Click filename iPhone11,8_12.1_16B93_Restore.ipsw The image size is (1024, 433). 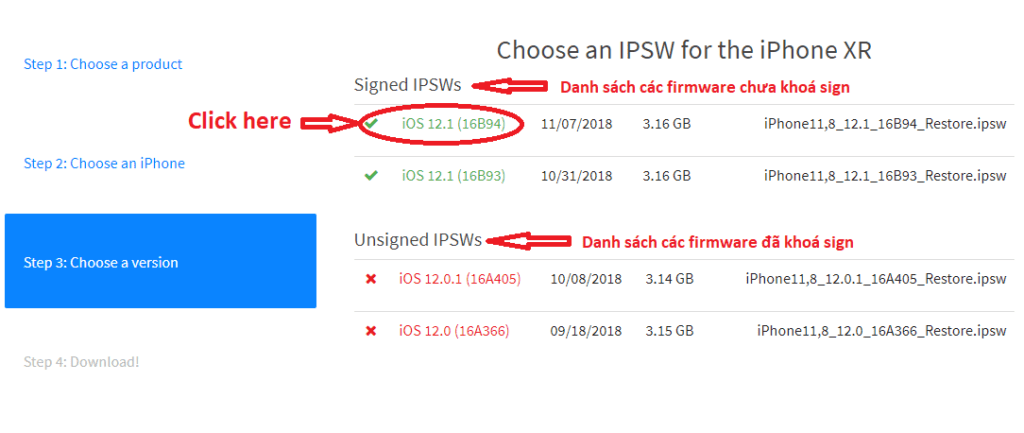(x=884, y=175)
